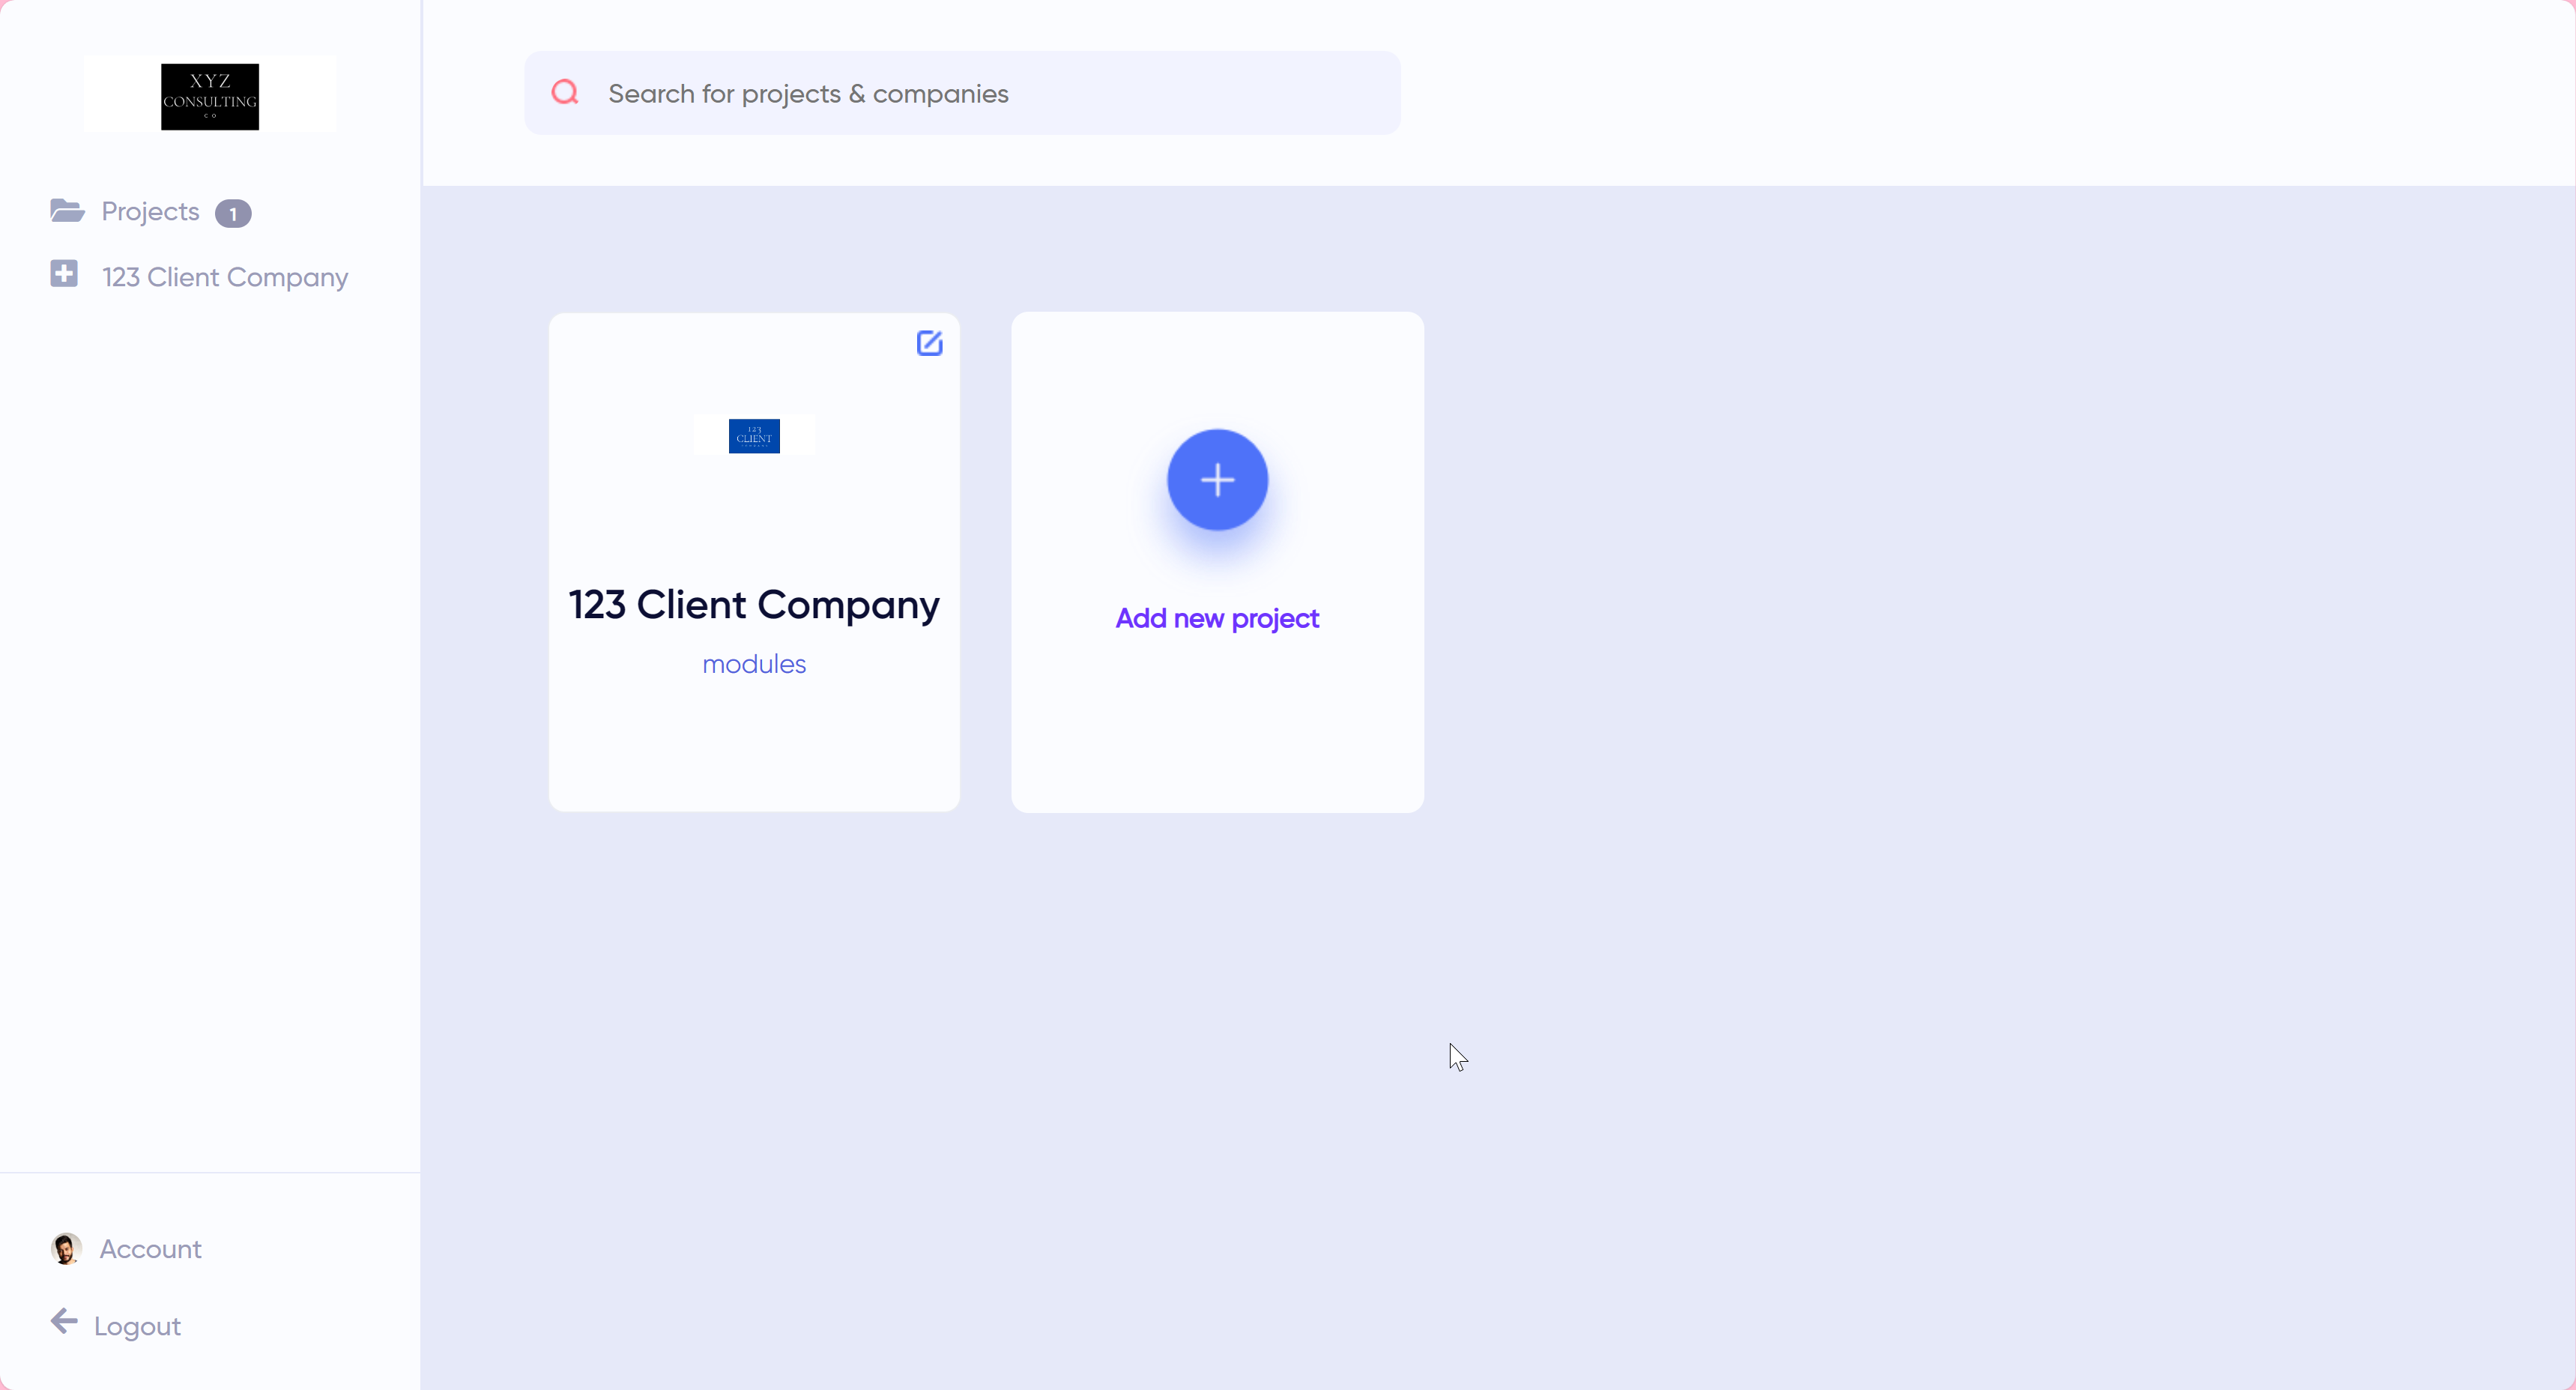Screen dimensions: 2576x1390
Task: Click the 123 Client logo thumbnail on the card
Action: (754, 435)
